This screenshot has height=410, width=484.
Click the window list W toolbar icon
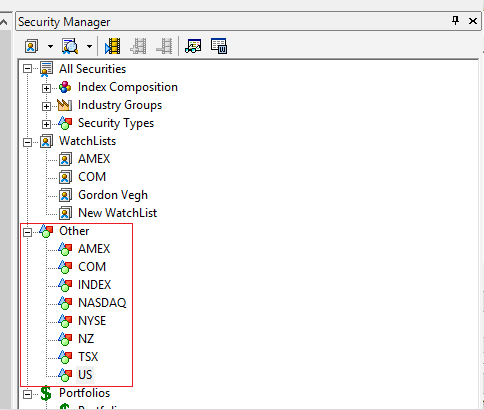click(x=219, y=46)
